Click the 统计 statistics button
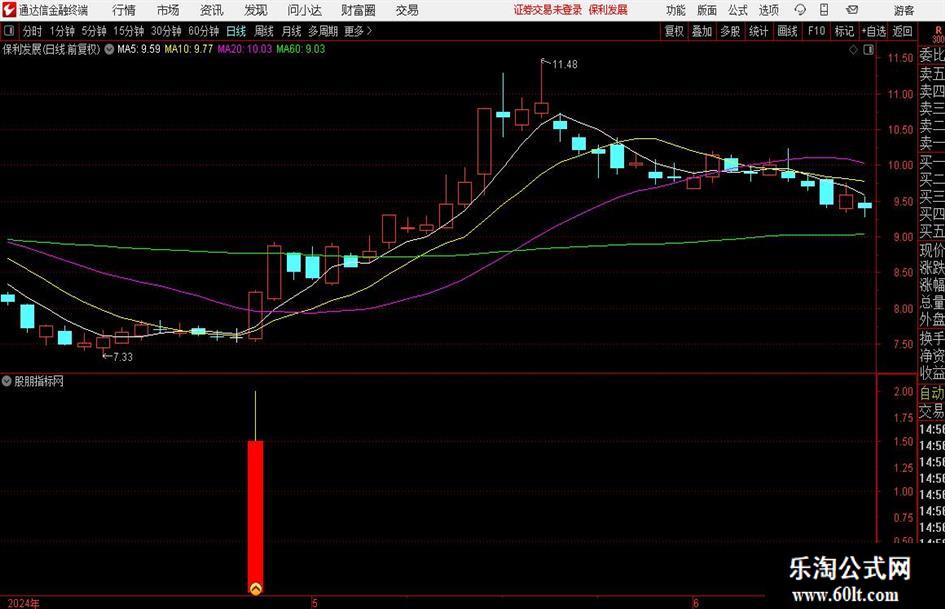This screenshot has height=609, width=945. pos(758,31)
